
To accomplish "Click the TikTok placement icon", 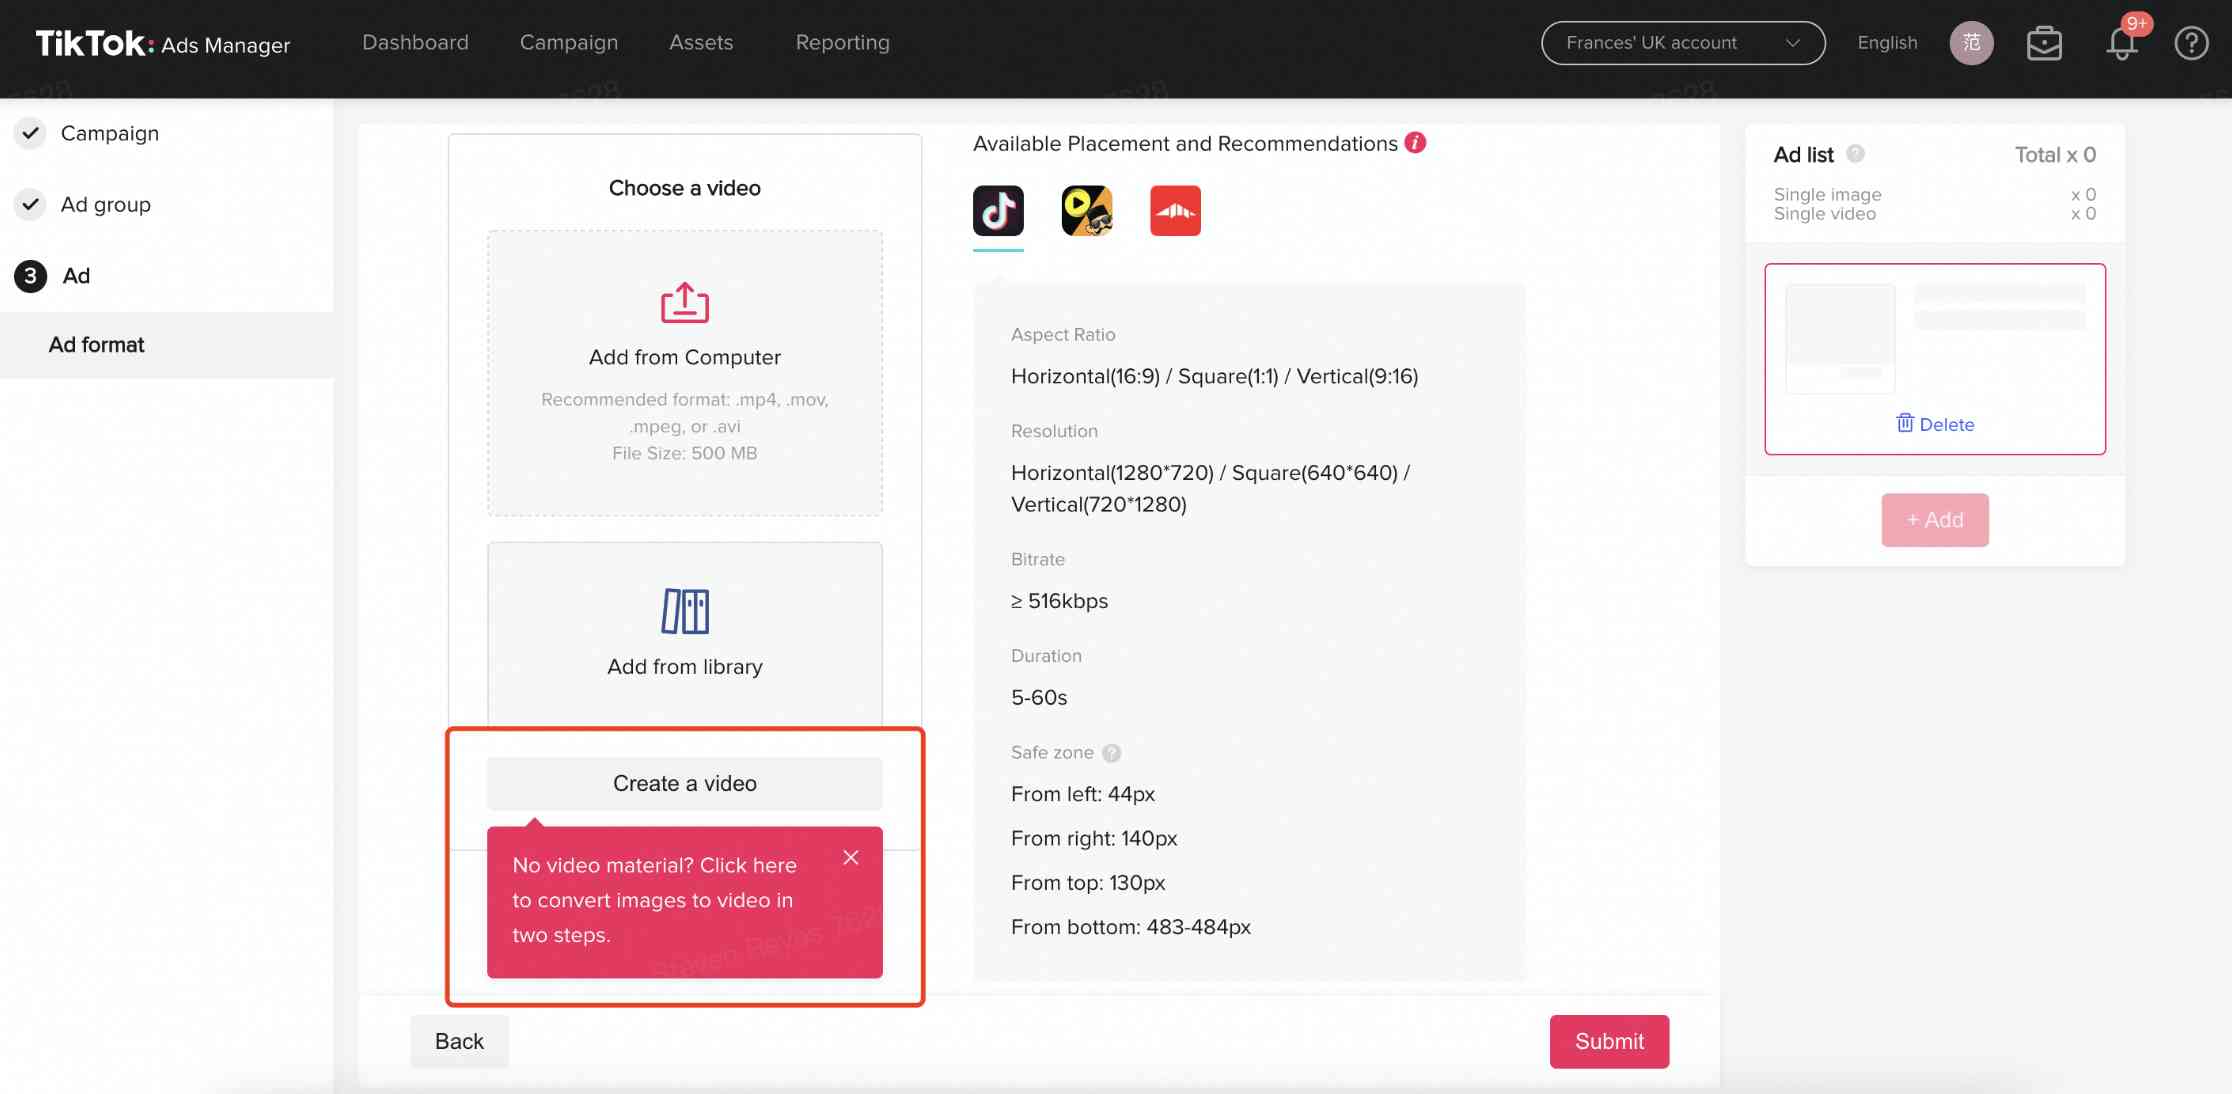I will tap(996, 209).
